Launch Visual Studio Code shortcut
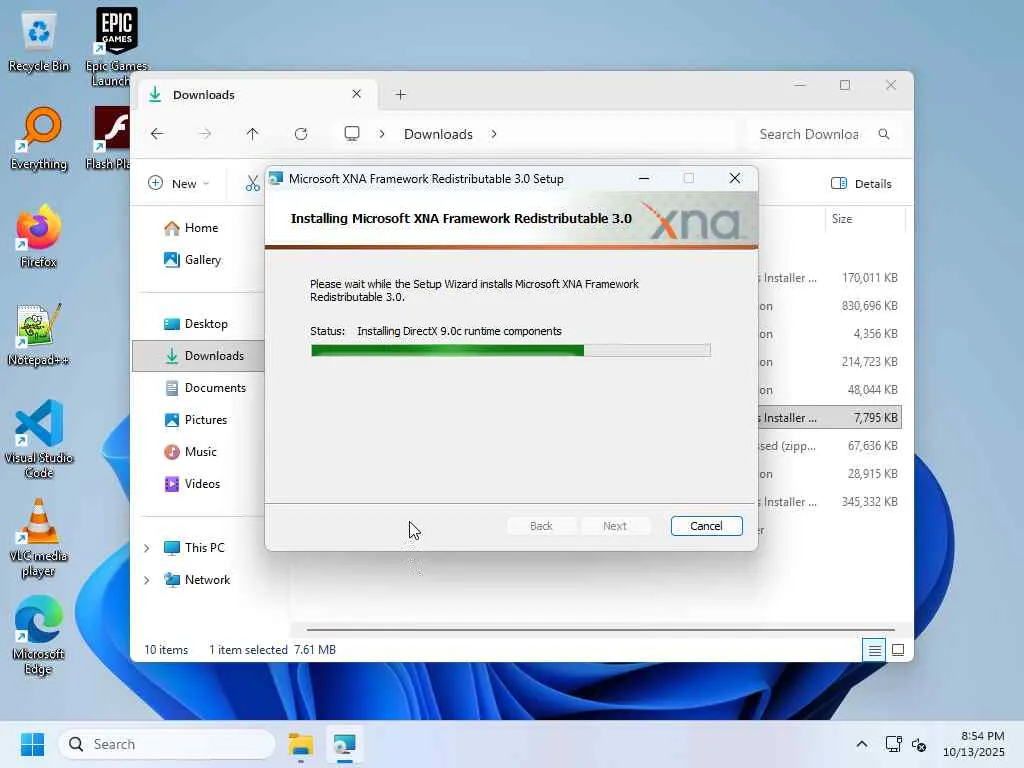 [39, 439]
